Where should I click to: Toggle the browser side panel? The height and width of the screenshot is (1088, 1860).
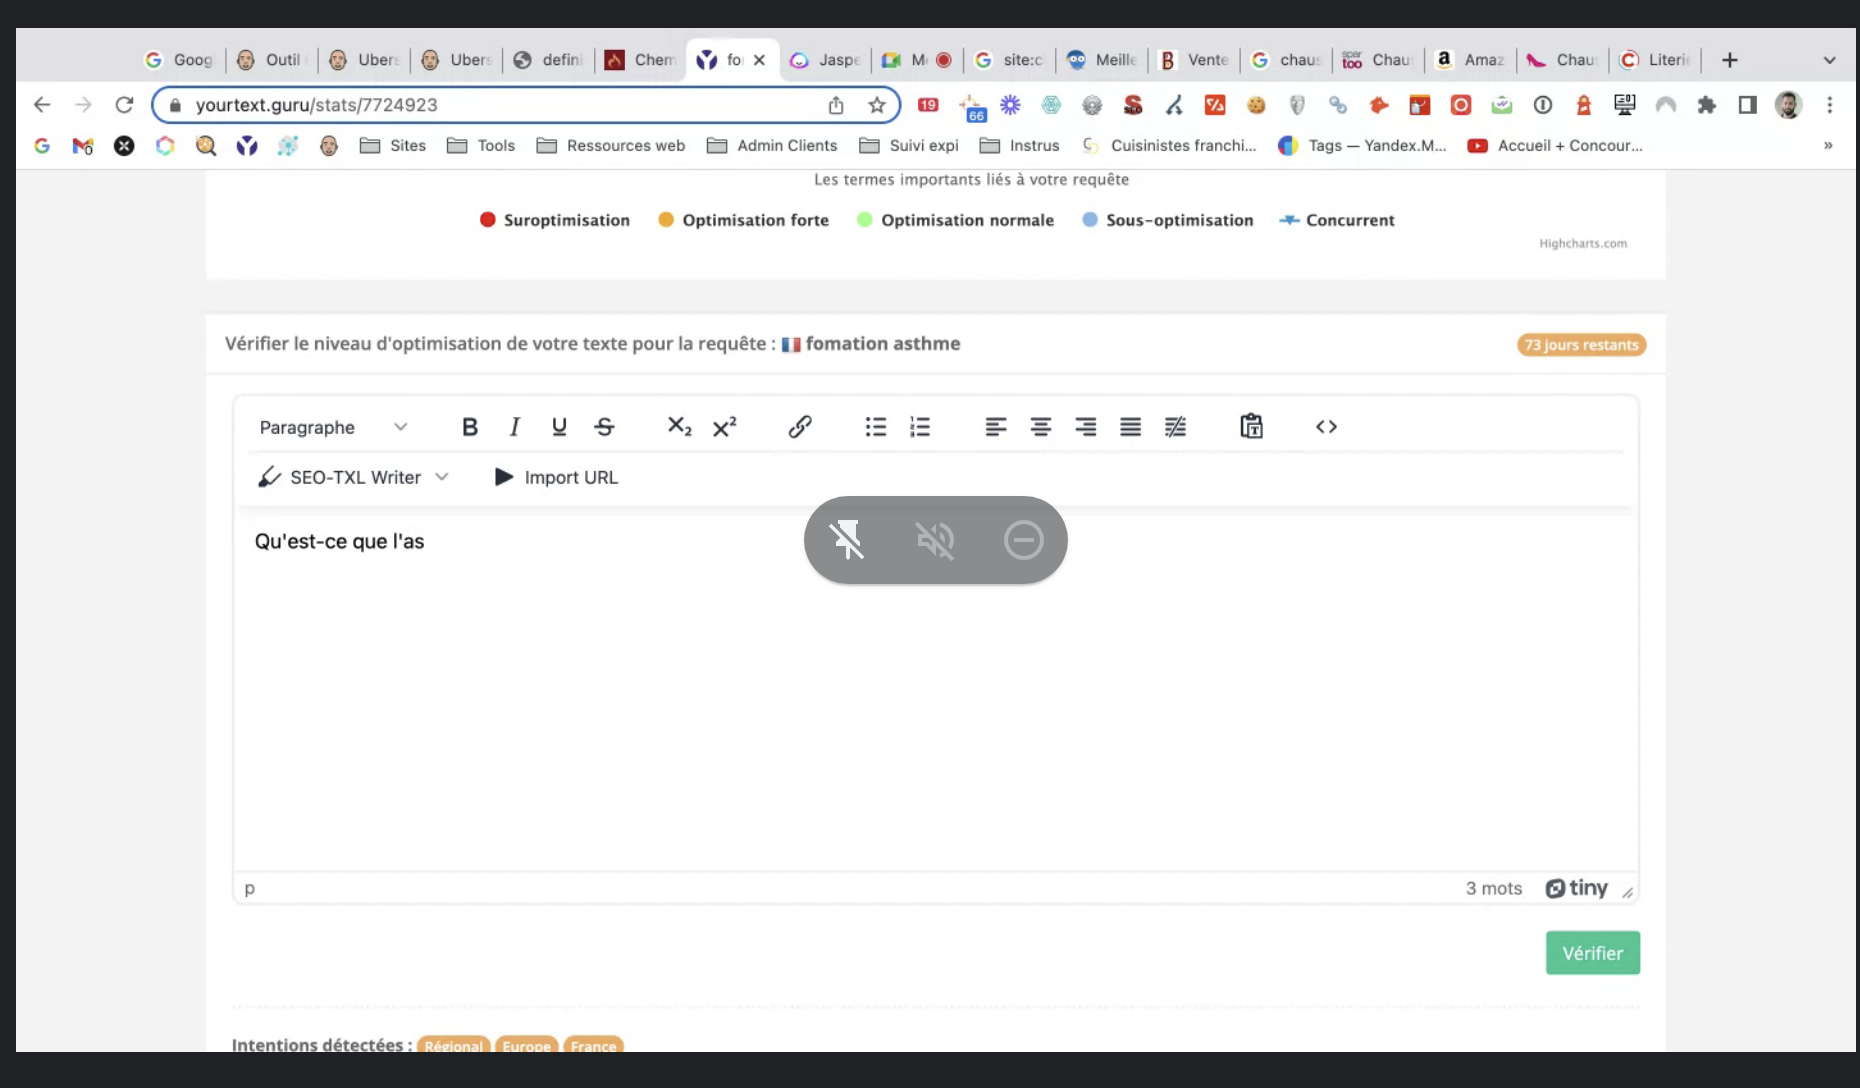coord(1747,105)
